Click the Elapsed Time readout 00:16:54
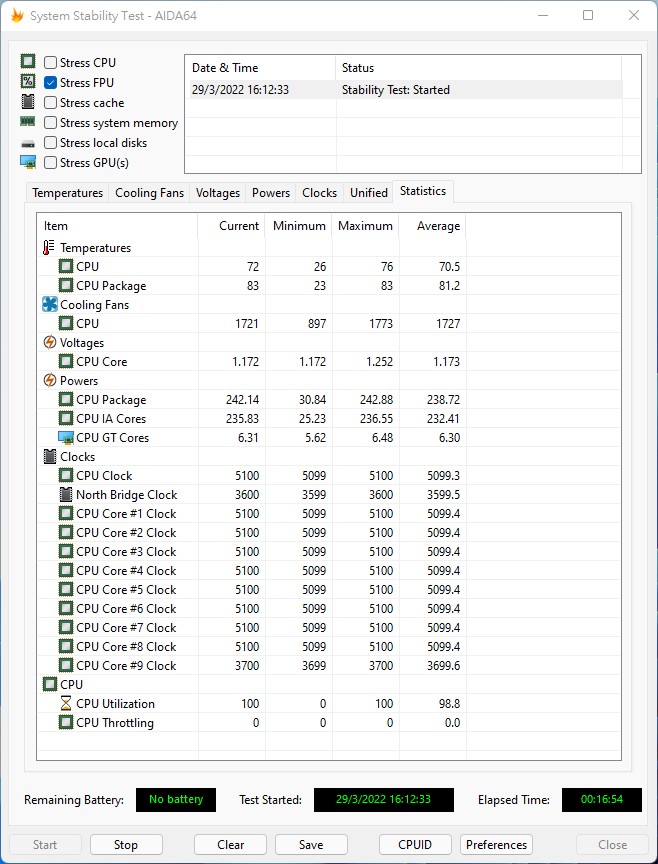Image resolution: width=658 pixels, height=864 pixels. 602,800
